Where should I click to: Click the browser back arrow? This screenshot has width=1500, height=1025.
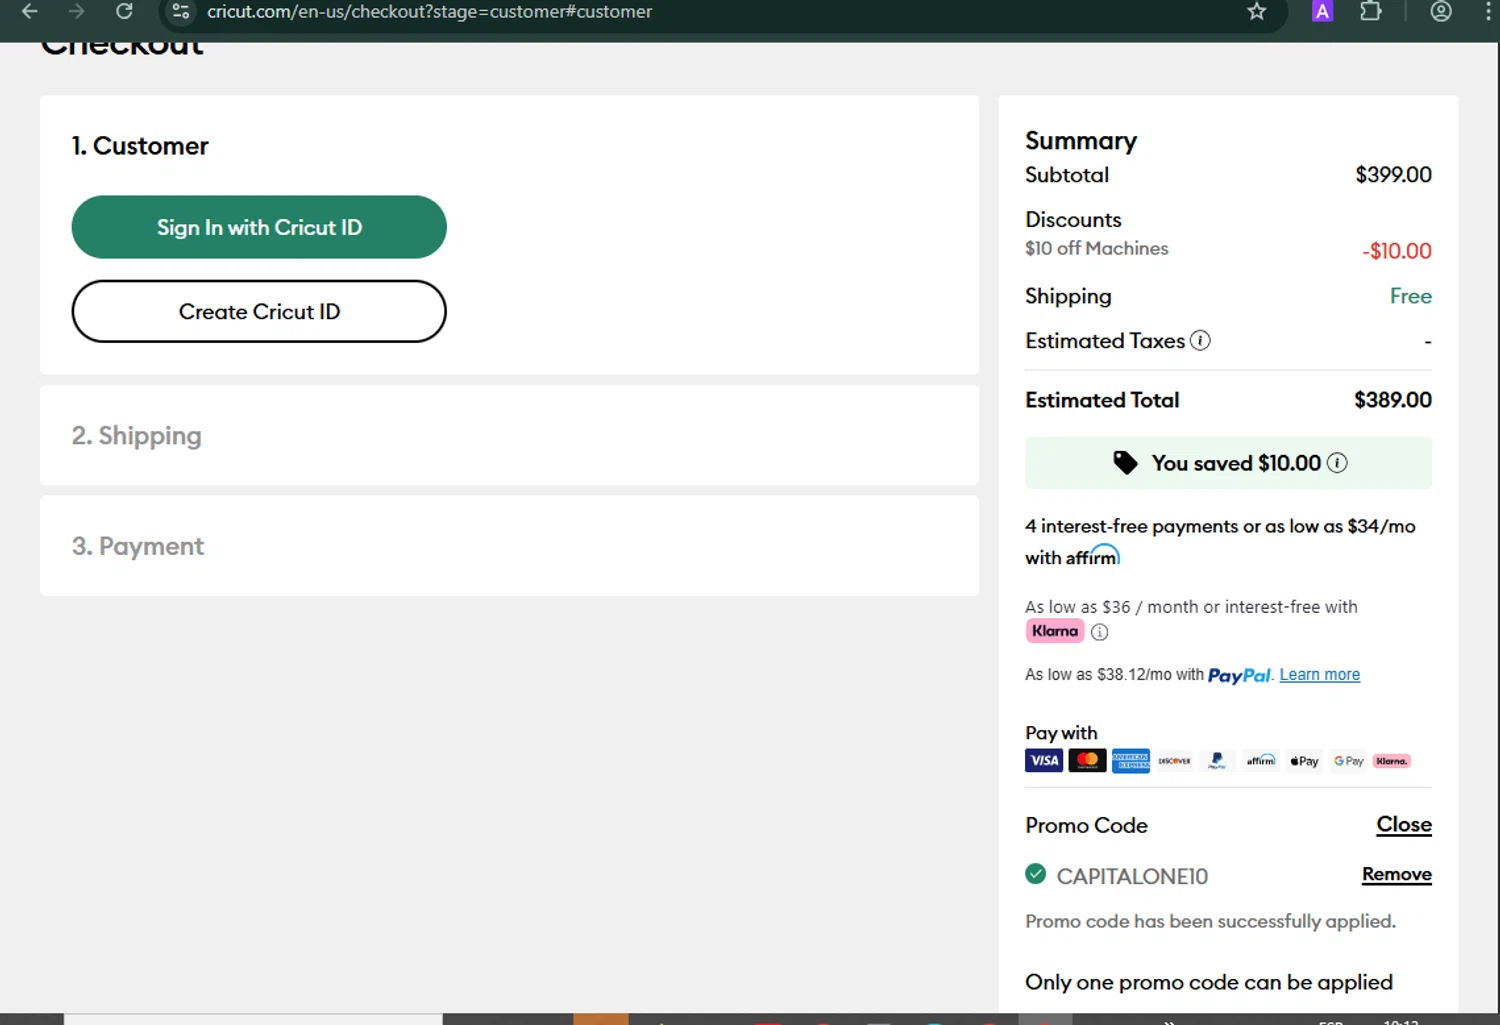(x=30, y=11)
